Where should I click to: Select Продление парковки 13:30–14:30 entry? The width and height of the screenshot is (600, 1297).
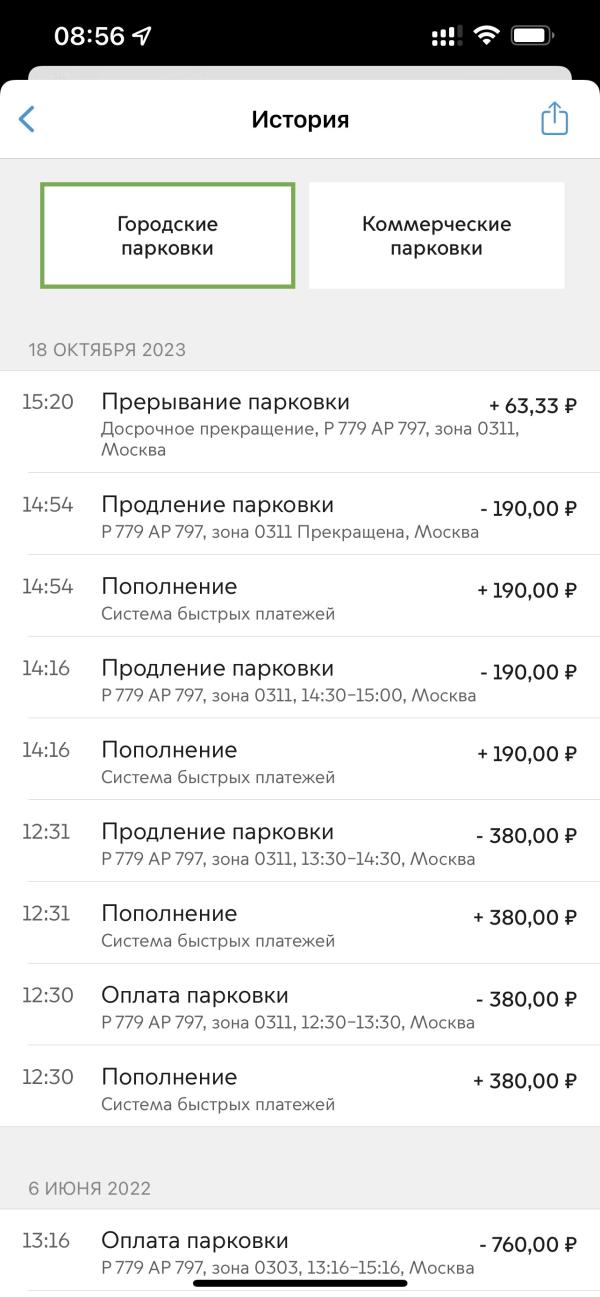tap(300, 842)
